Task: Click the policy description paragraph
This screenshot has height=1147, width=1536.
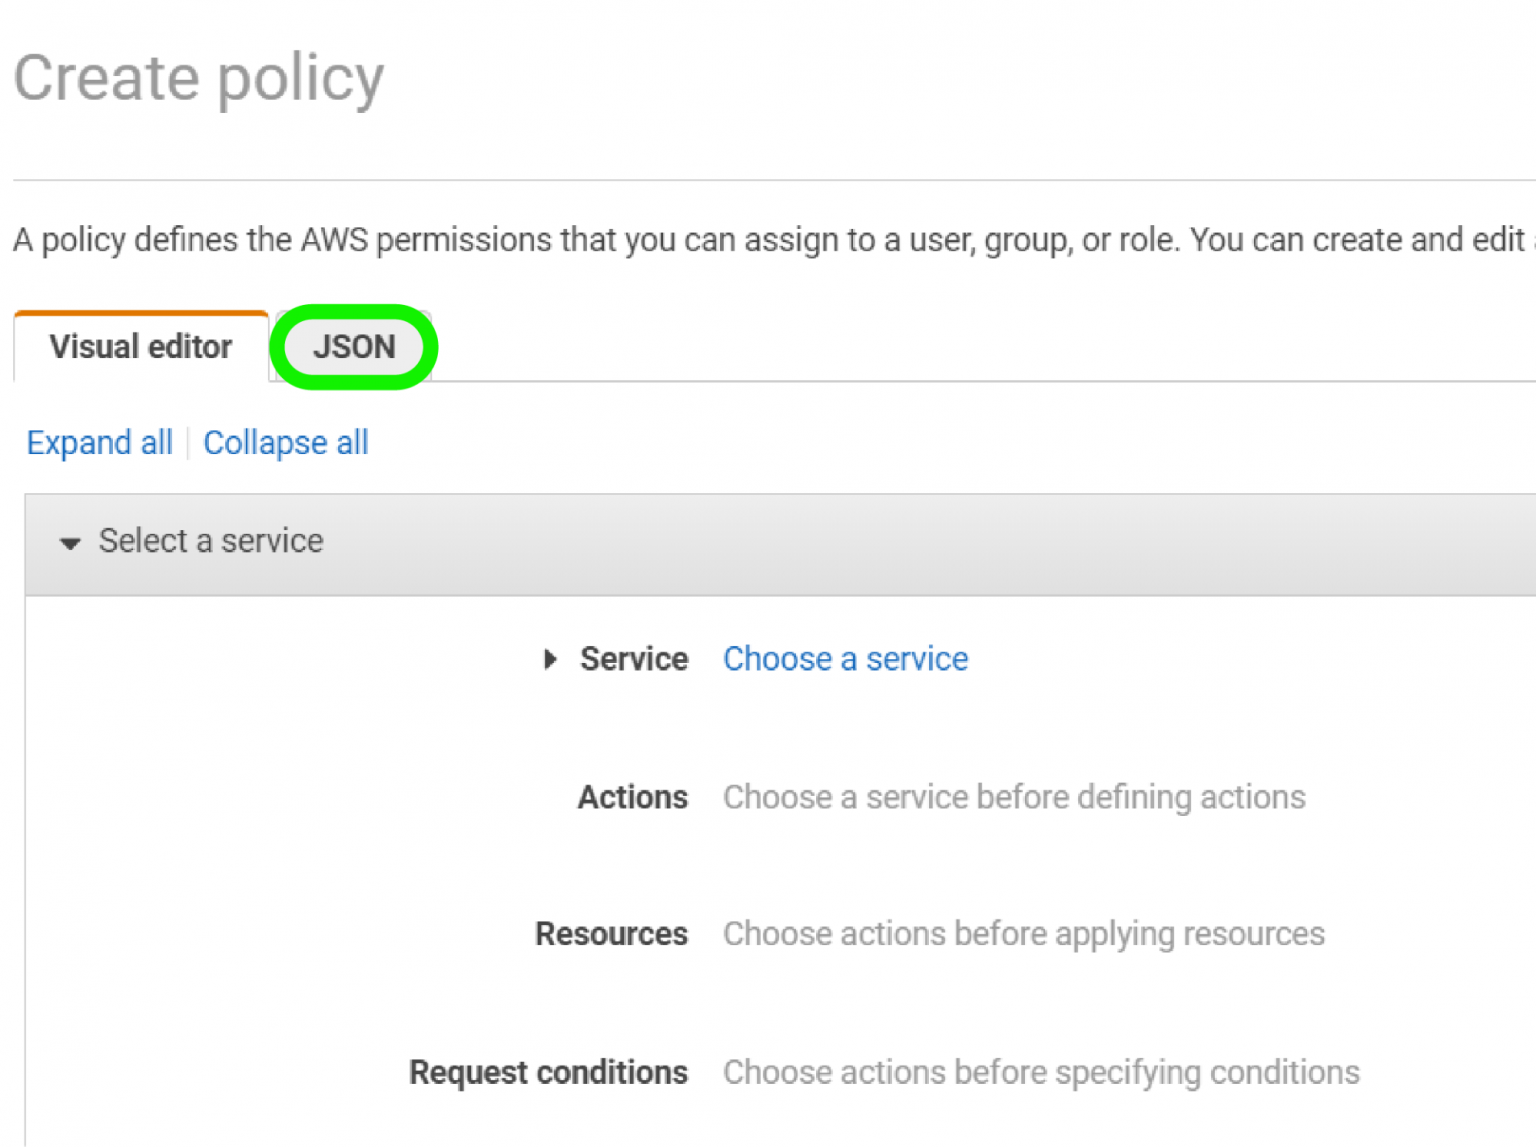Action: (x=768, y=240)
